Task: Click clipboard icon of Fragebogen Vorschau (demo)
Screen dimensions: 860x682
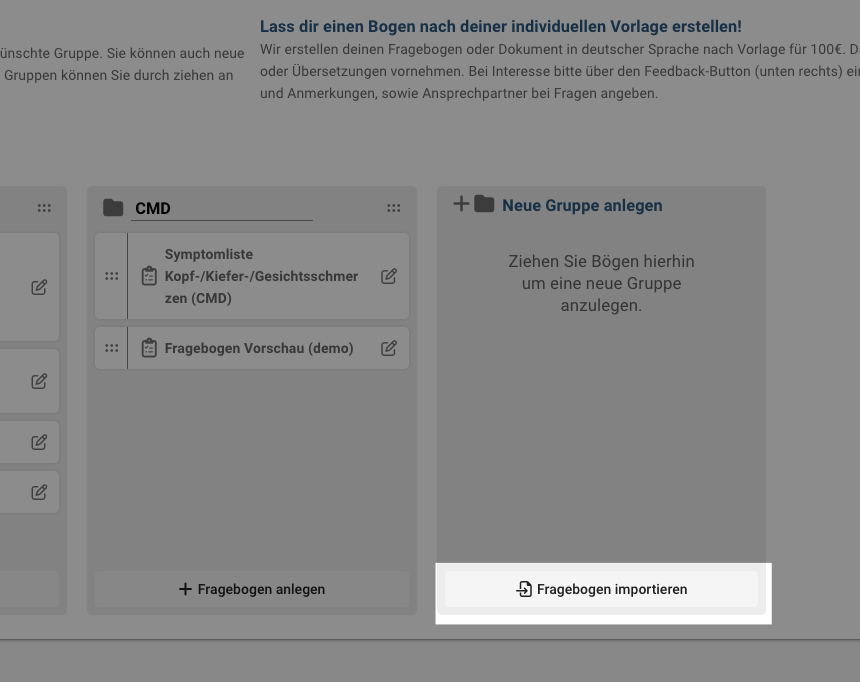Action: coord(149,348)
